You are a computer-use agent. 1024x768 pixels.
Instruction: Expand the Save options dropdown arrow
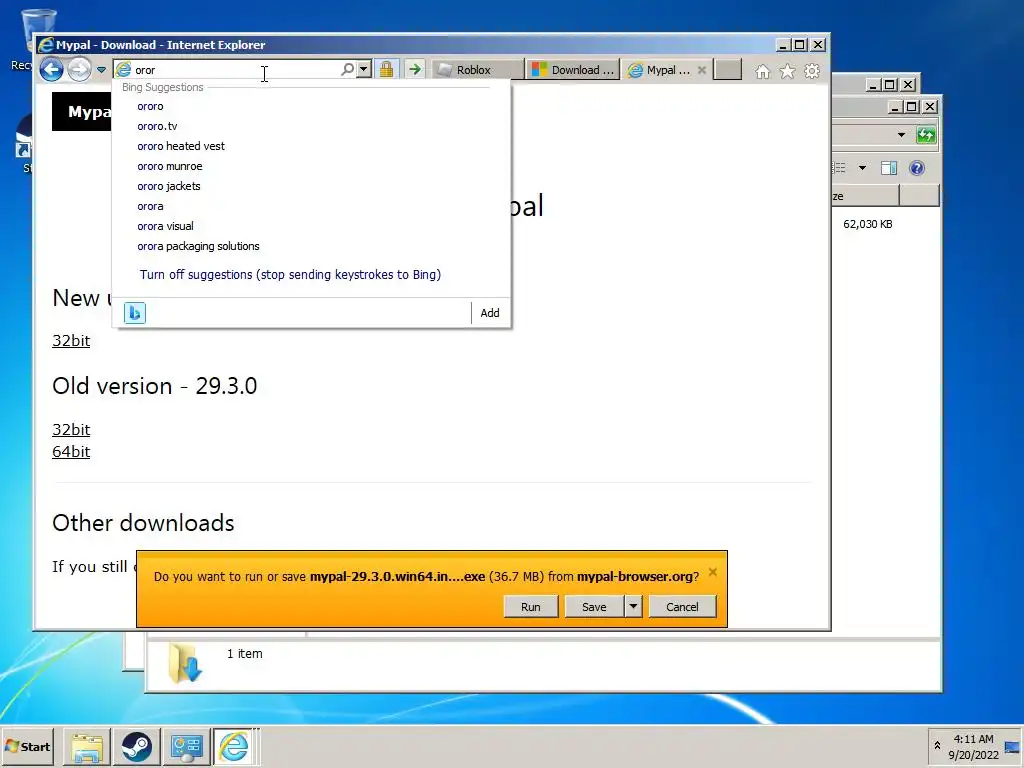click(633, 607)
